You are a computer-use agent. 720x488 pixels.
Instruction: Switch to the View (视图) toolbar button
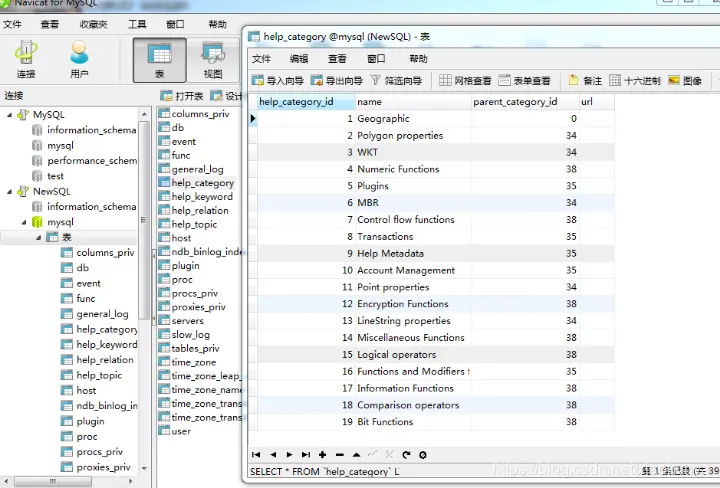(x=213, y=60)
